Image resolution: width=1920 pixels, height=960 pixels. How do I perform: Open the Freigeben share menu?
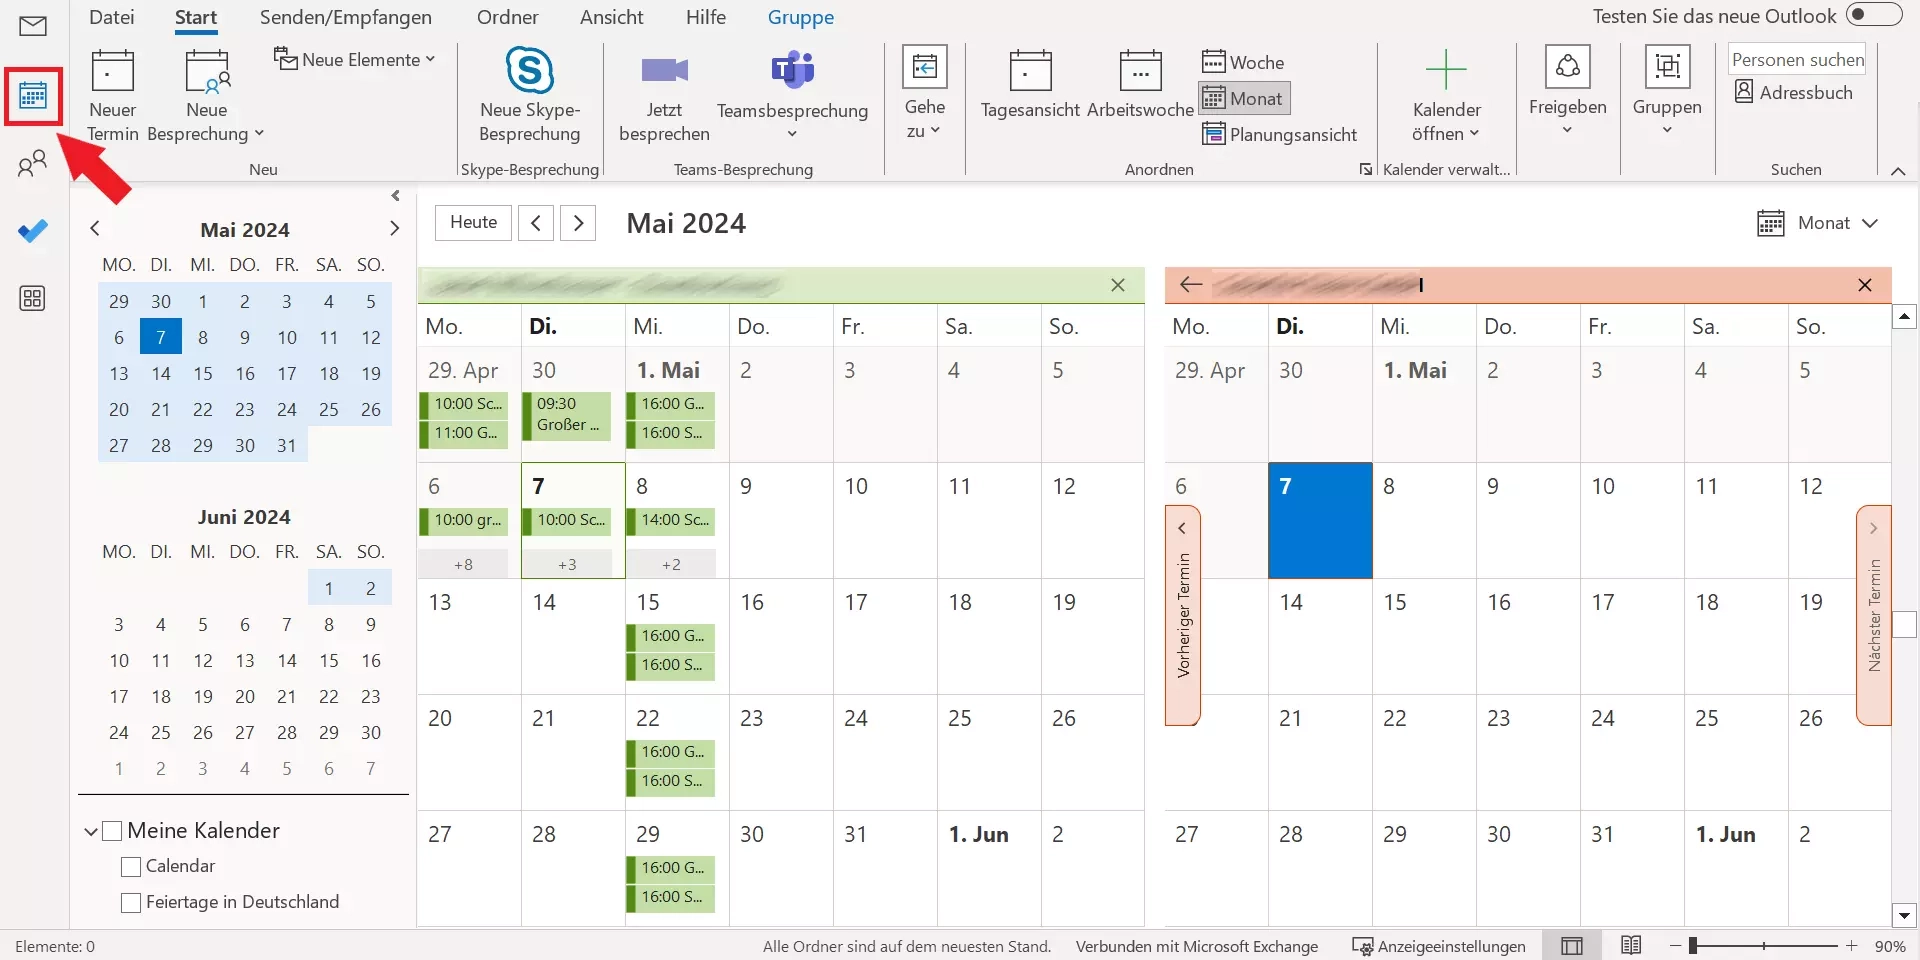tap(1568, 92)
